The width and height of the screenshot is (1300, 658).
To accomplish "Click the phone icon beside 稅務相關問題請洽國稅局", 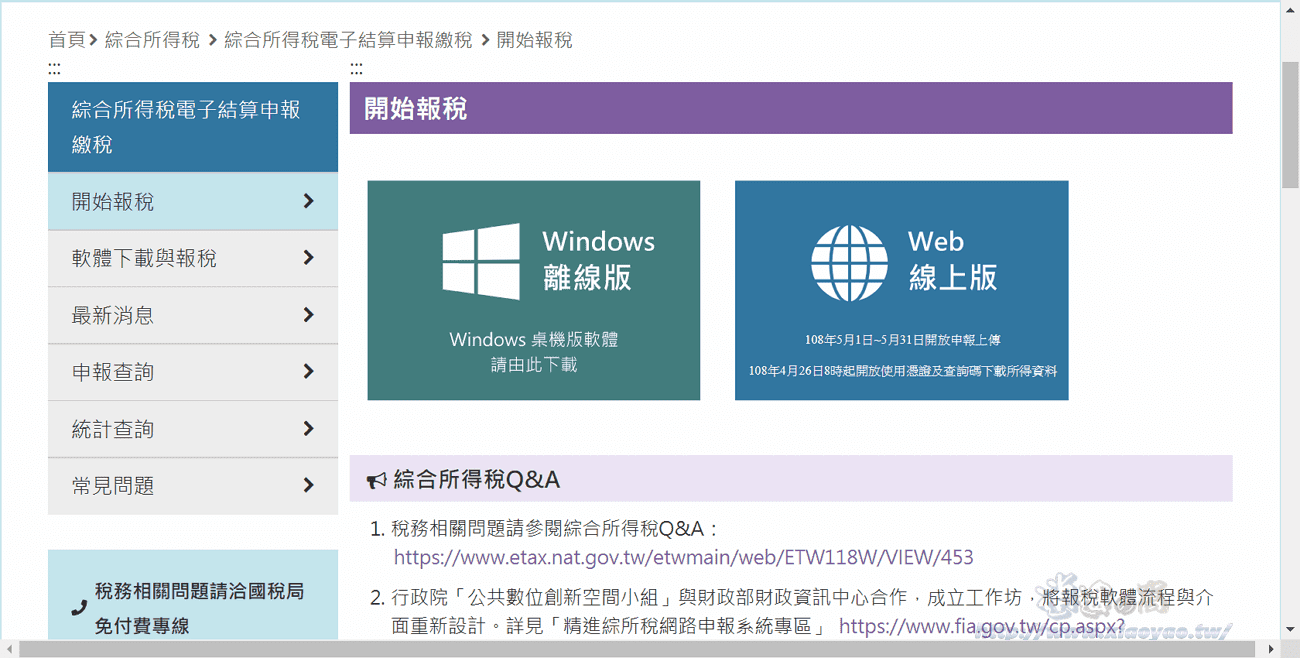I will 79,608.
